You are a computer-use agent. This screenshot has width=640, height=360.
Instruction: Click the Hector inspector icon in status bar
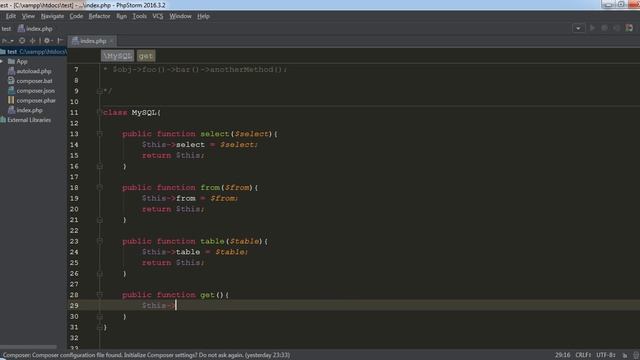[x=635, y=355]
